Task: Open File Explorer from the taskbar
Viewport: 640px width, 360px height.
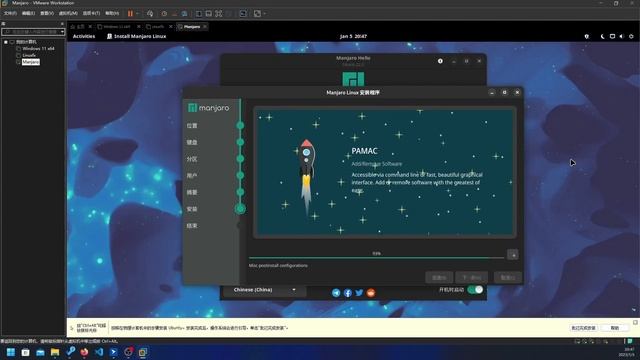Action: pos(55,352)
